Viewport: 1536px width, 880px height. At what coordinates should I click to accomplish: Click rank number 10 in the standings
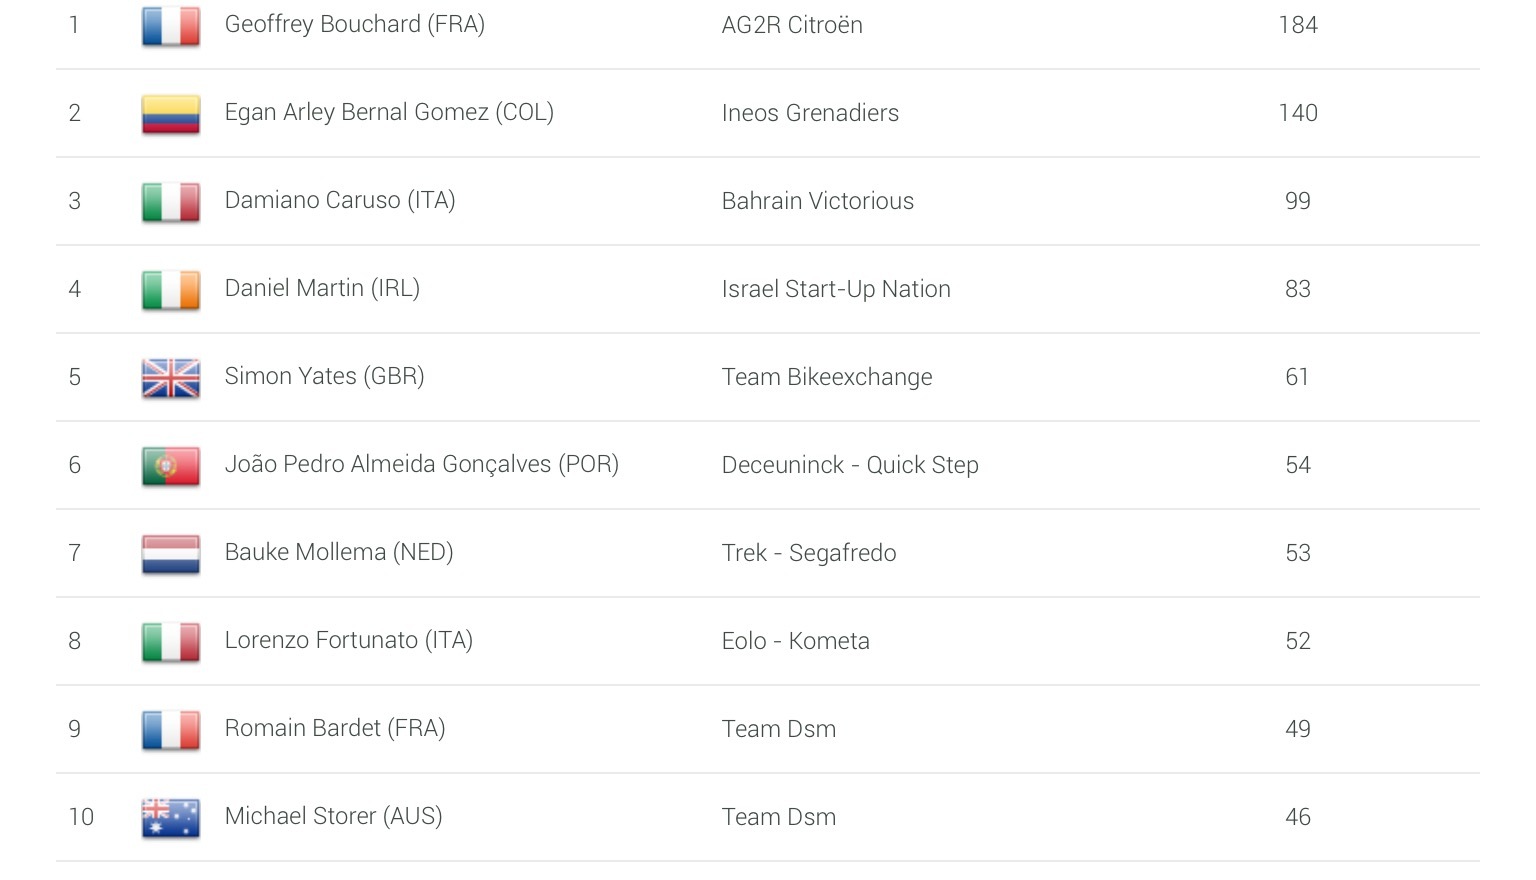[81, 817]
